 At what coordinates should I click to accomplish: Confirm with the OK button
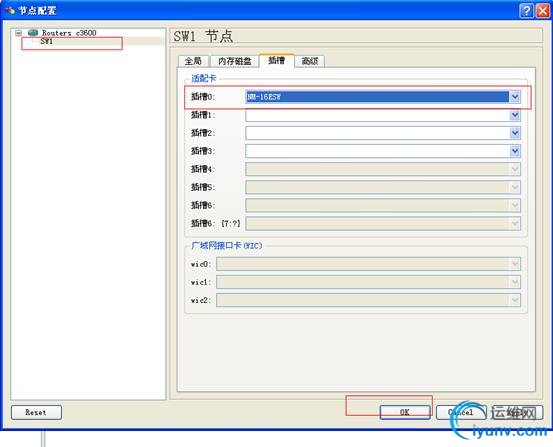tap(405, 412)
